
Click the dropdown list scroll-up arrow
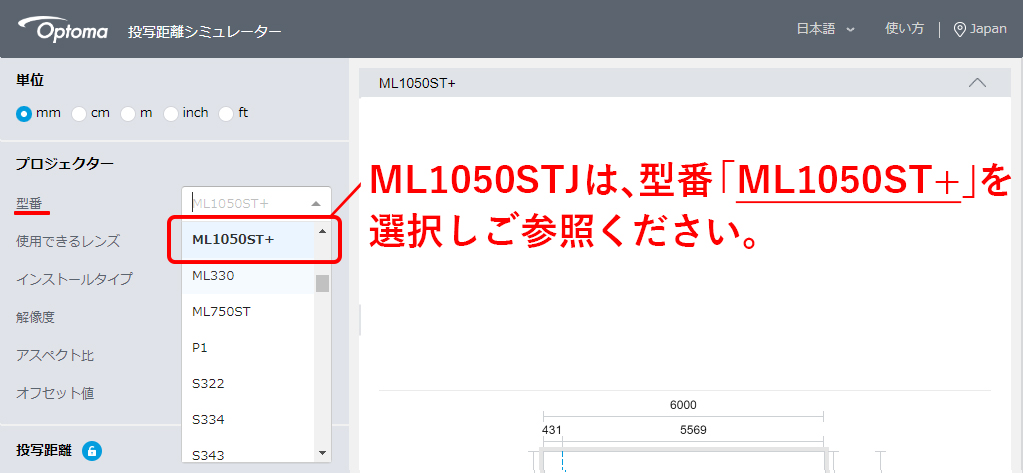[x=322, y=232]
